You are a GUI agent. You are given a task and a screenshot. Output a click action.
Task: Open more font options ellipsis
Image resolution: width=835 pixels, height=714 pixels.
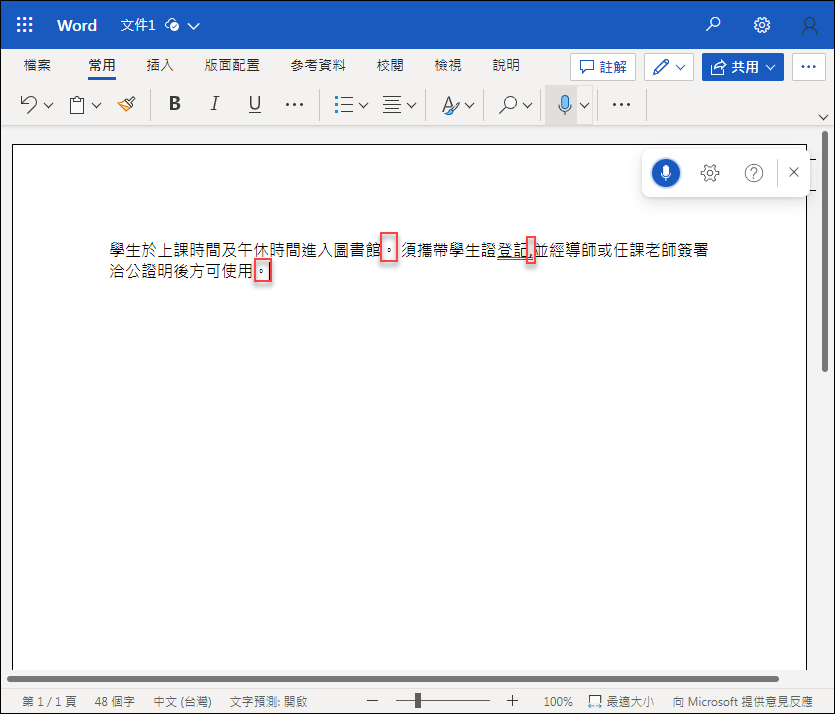(x=294, y=104)
